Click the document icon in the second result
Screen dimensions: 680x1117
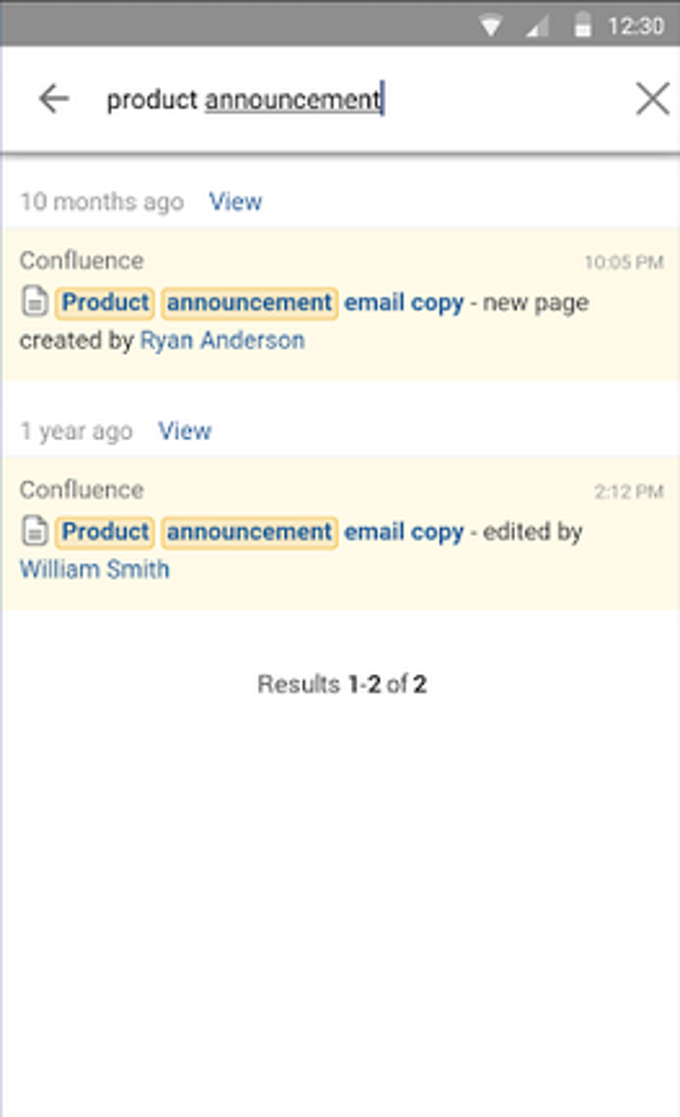click(34, 531)
